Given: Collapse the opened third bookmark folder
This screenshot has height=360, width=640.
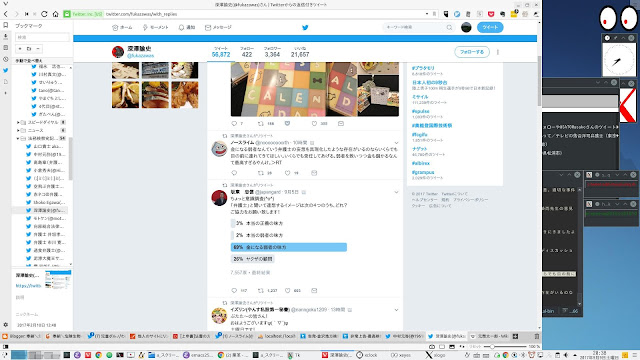Looking at the screenshot, I should [18, 138].
